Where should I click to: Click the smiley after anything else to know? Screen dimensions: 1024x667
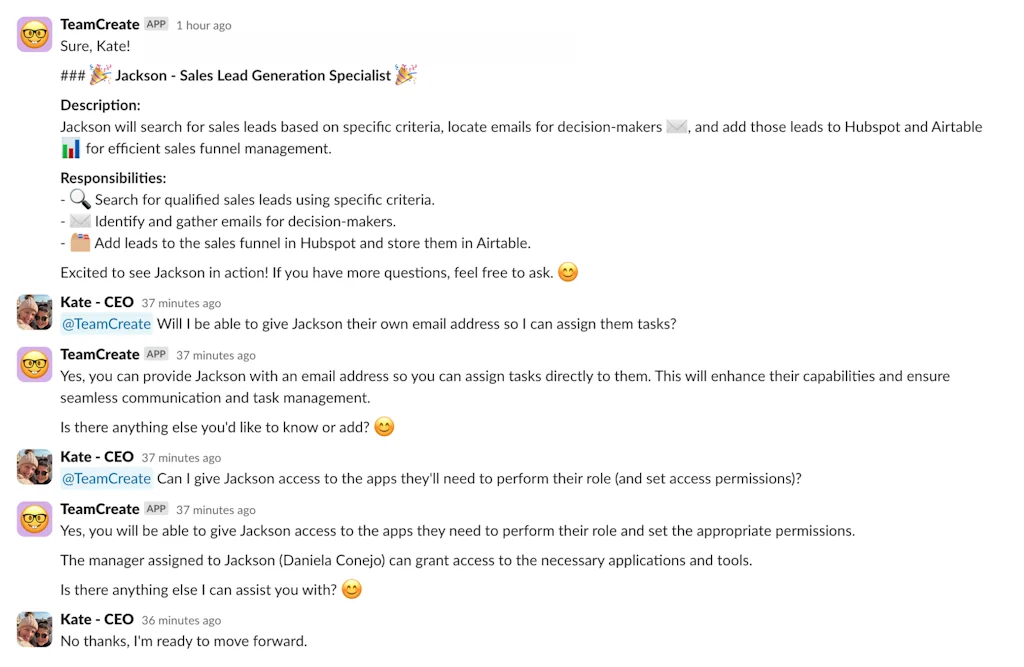pyautogui.click(x=384, y=427)
